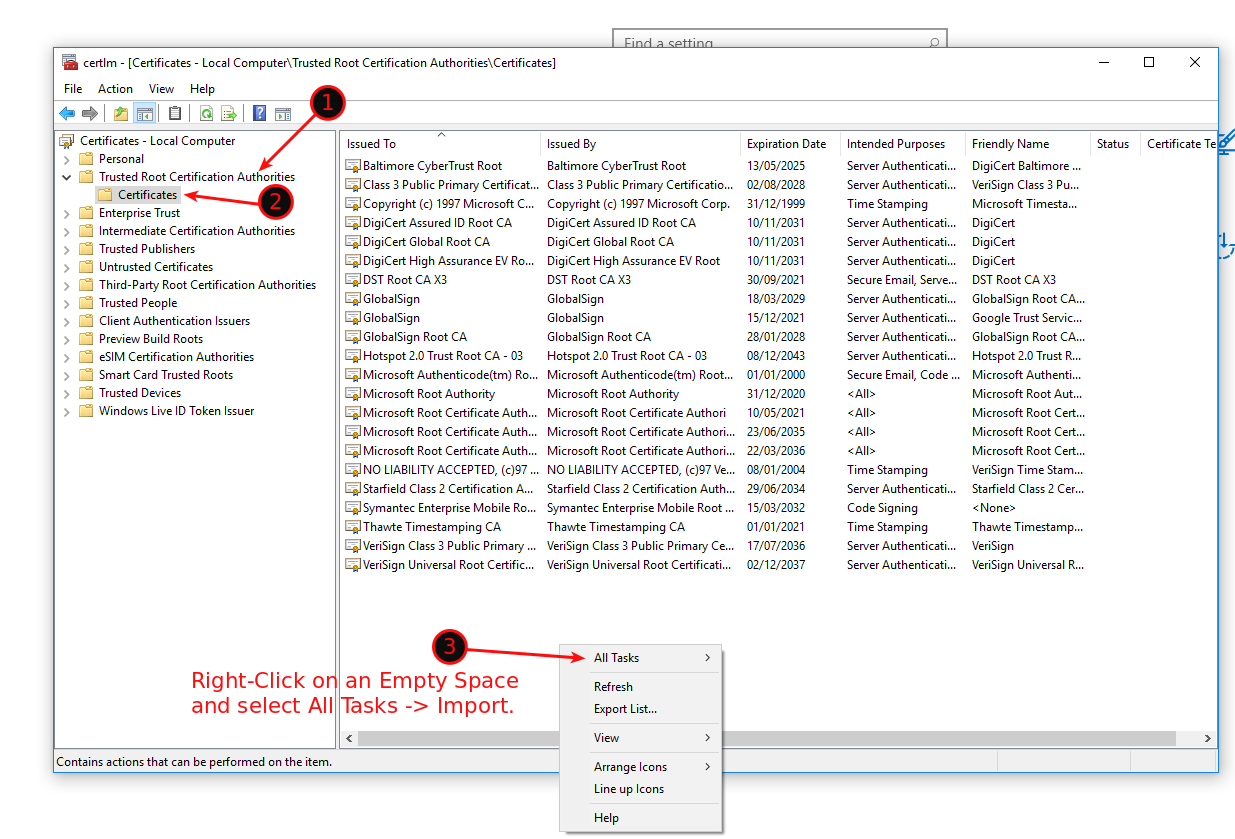1235x839 pixels.
Task: Click the clipboard Paste toolbar icon
Action: [175, 114]
